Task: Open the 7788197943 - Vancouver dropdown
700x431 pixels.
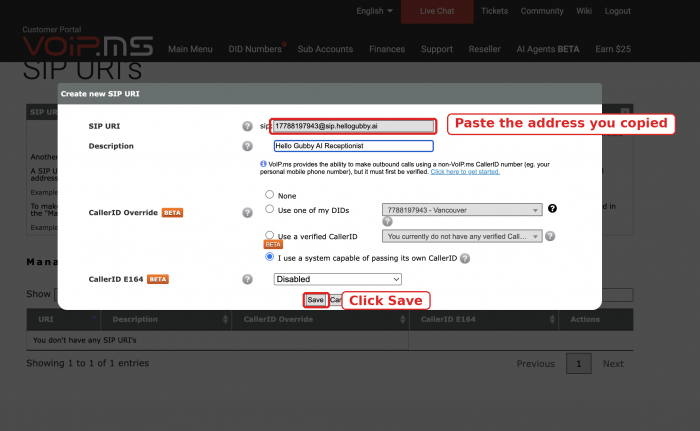Action: (462, 210)
